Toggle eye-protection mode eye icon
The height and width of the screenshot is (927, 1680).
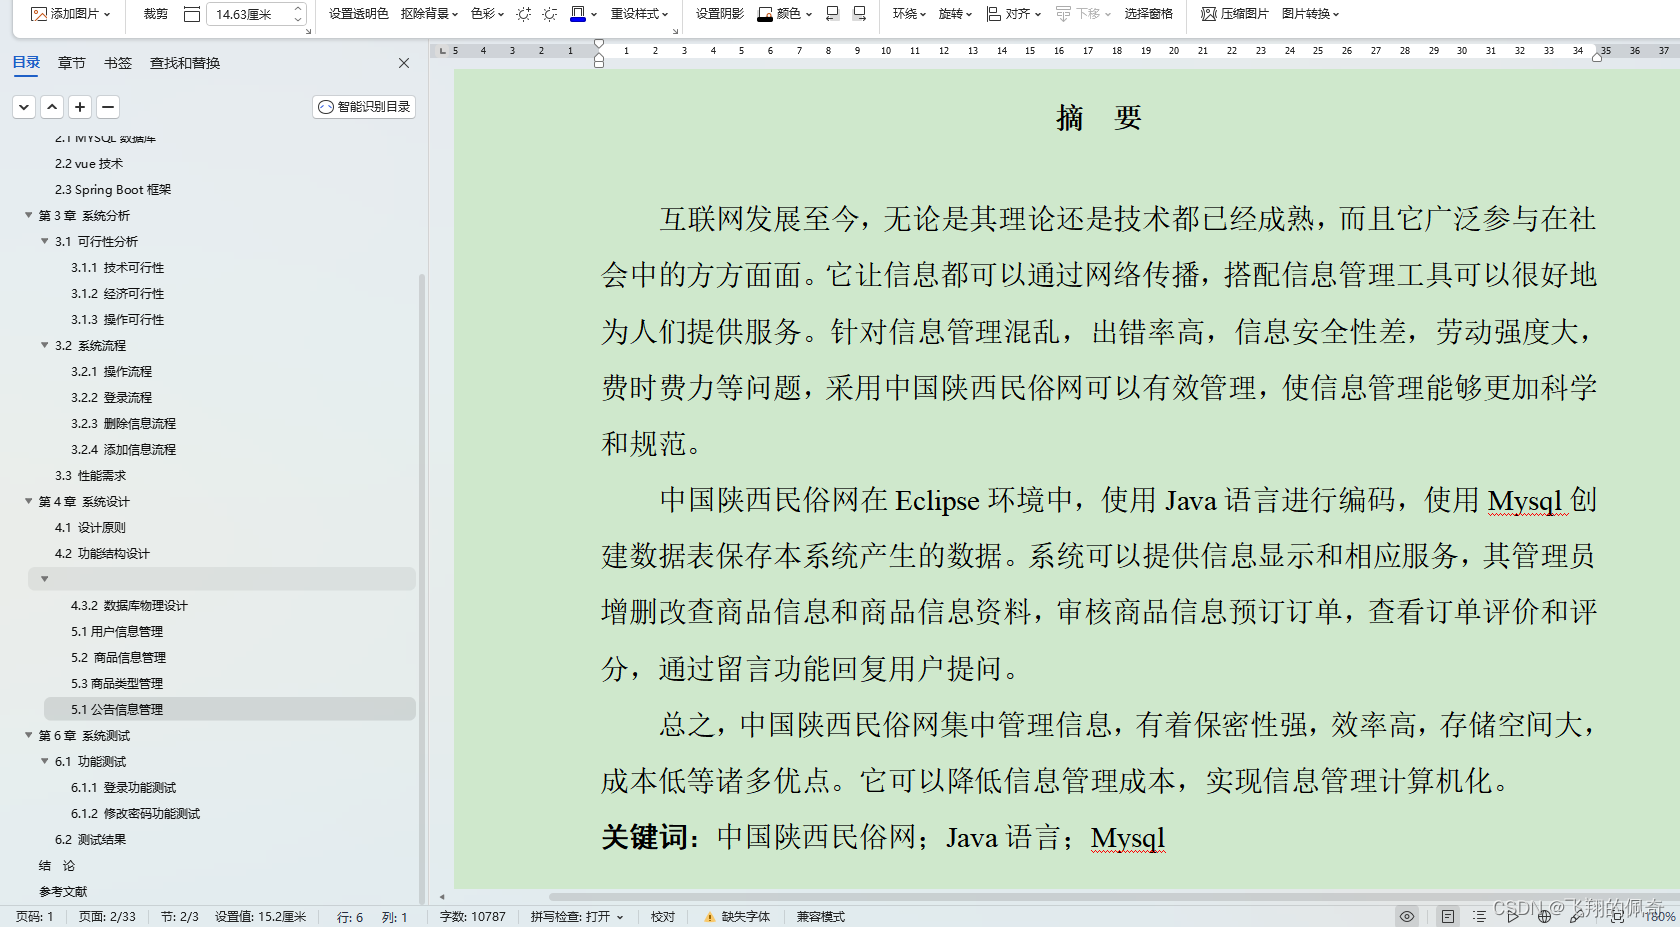click(x=1407, y=916)
